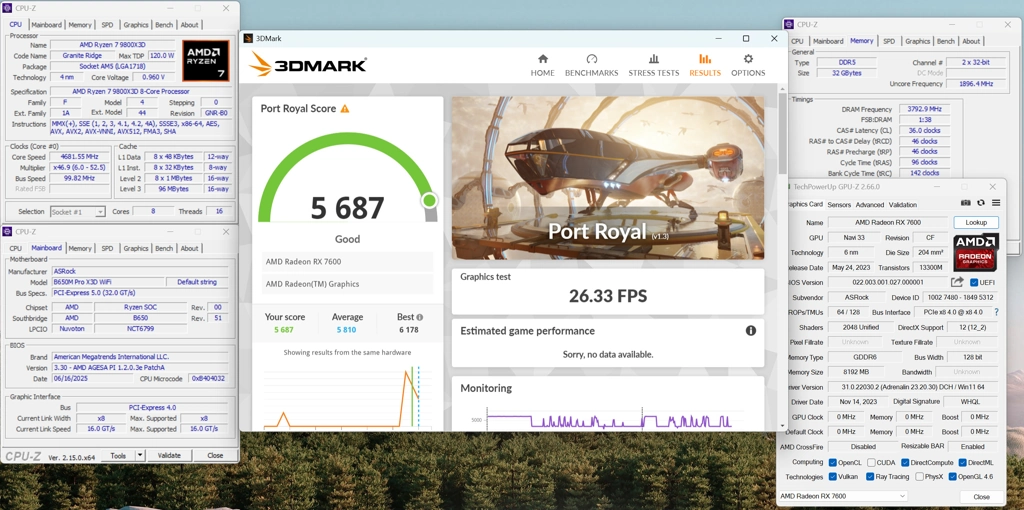Open SPD tab in the lower-left CPU-Z window

tap(107, 248)
